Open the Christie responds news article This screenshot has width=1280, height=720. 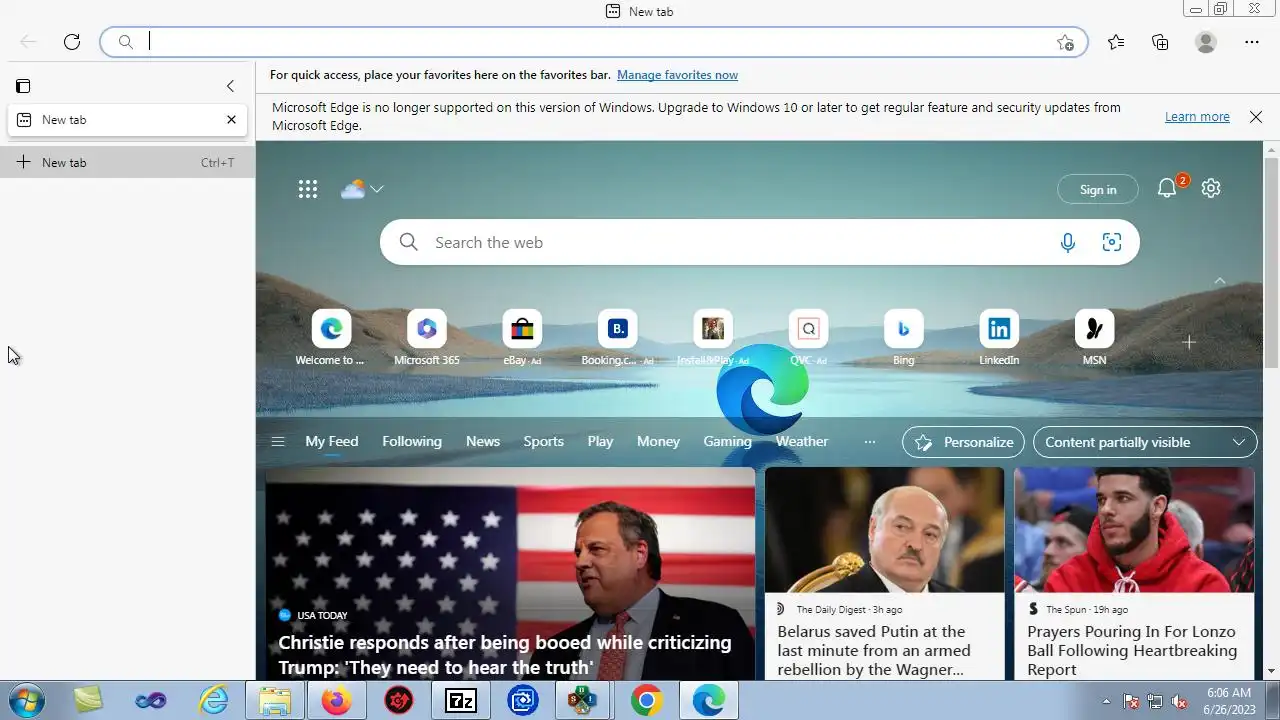pyautogui.click(x=510, y=574)
